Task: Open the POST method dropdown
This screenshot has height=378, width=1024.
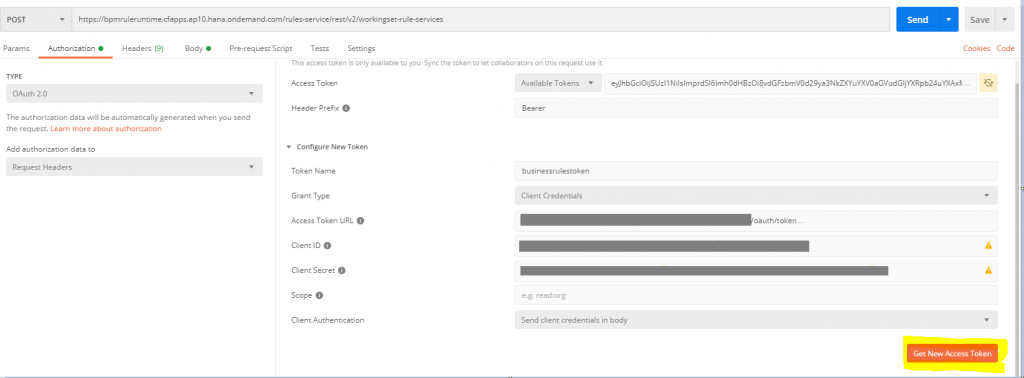Action: 35,20
